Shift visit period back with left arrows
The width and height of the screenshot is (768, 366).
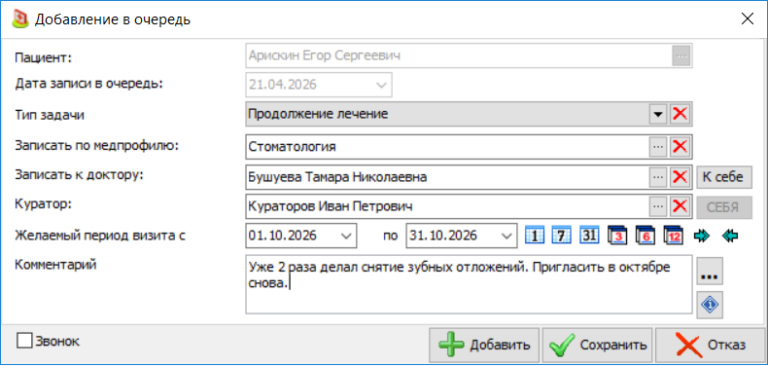[729, 236]
